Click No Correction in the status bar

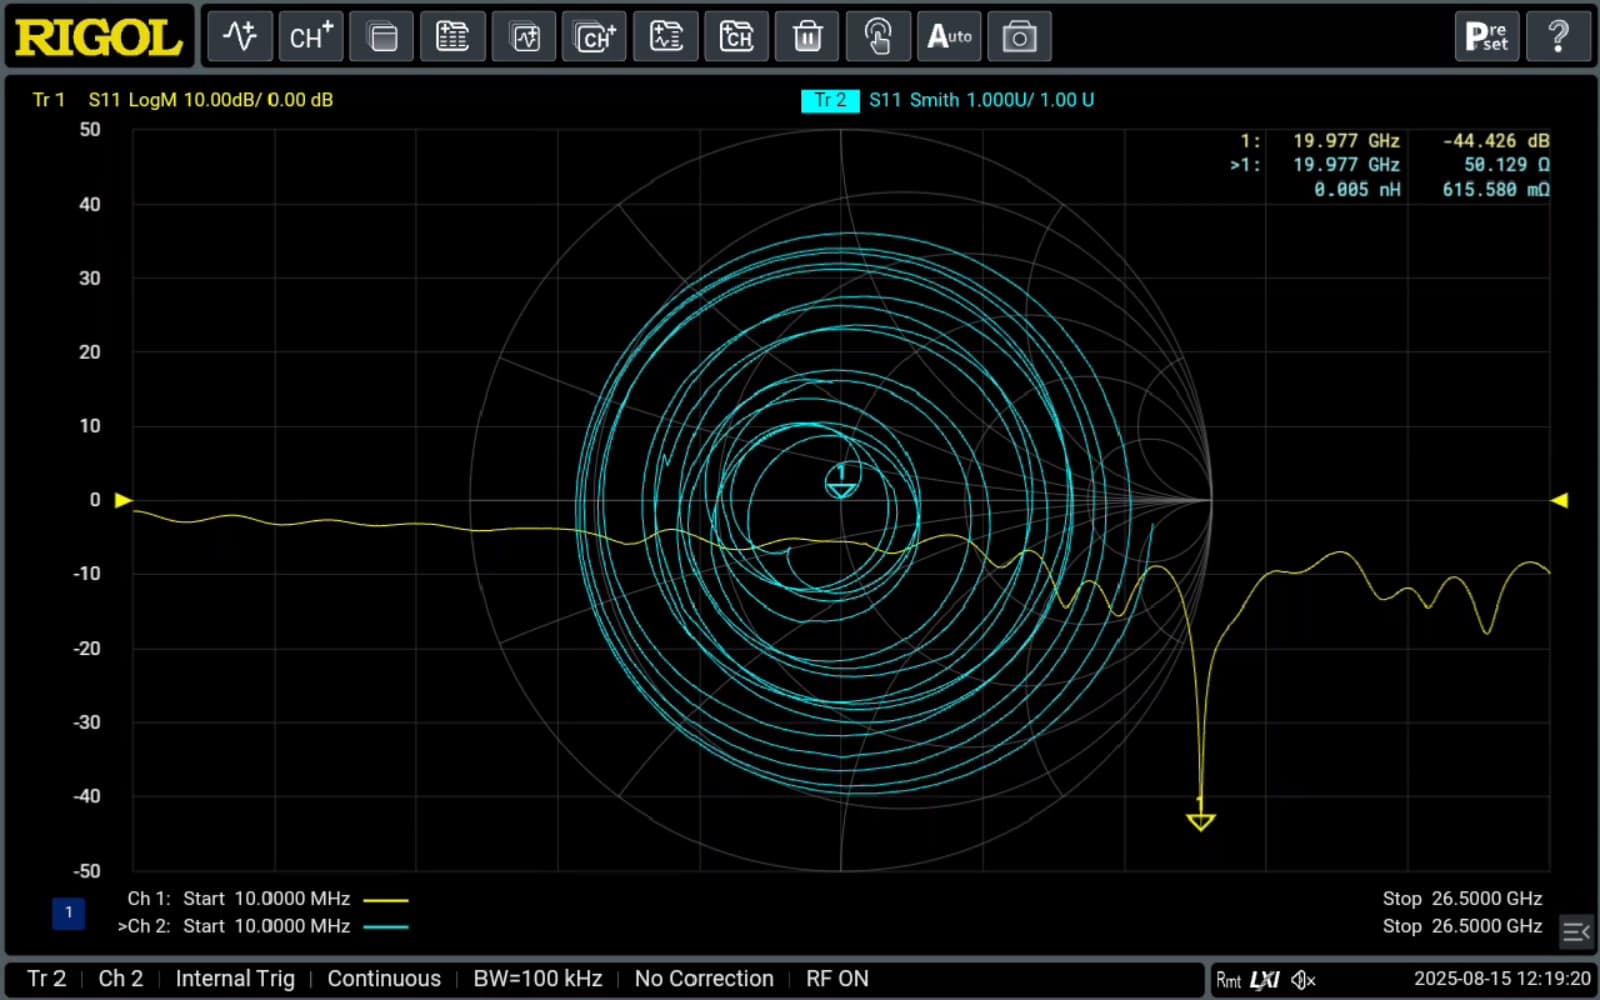(x=703, y=978)
